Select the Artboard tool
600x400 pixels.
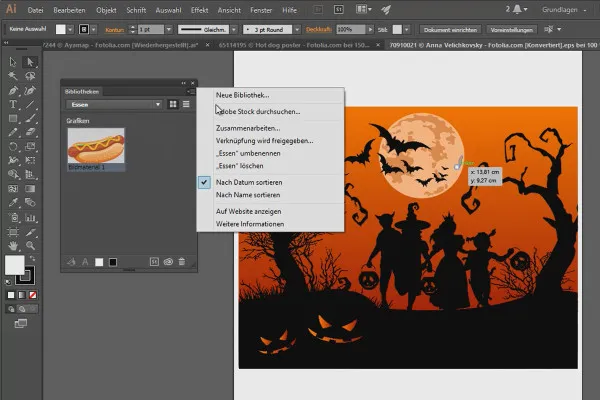[13, 232]
